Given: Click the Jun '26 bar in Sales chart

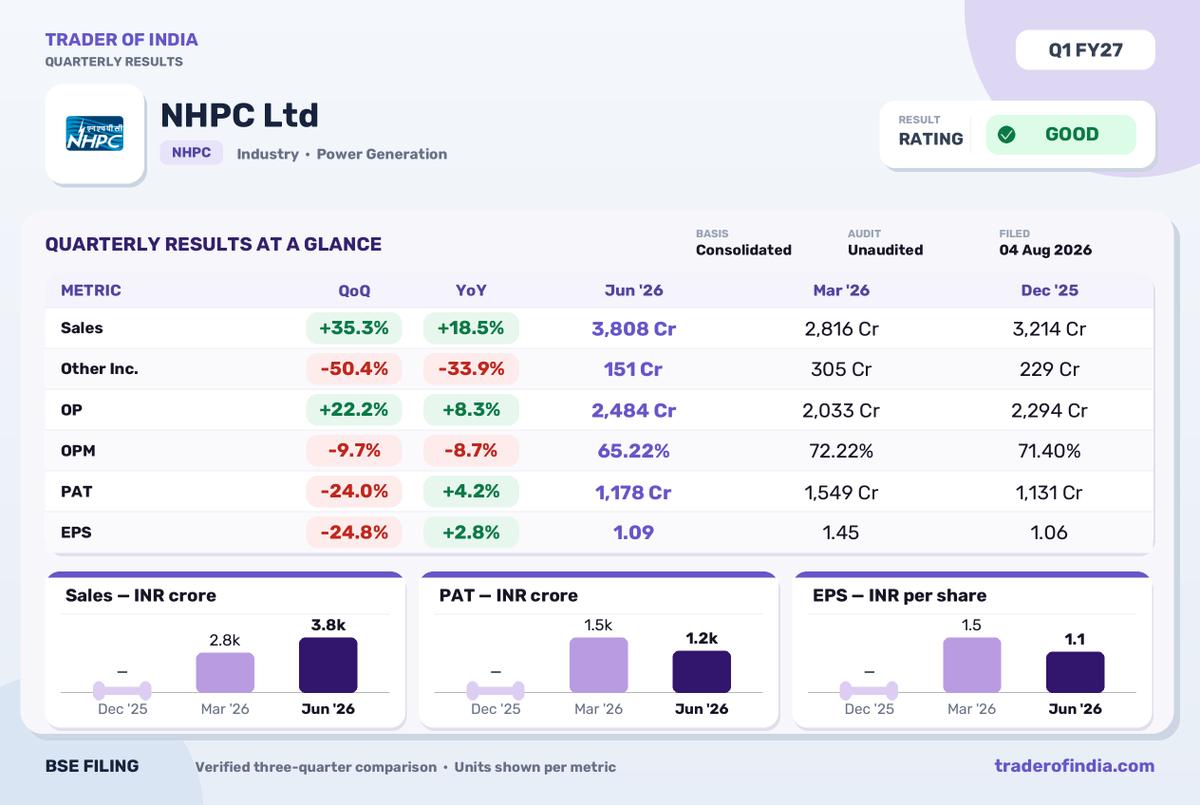Looking at the screenshot, I should pos(328,665).
